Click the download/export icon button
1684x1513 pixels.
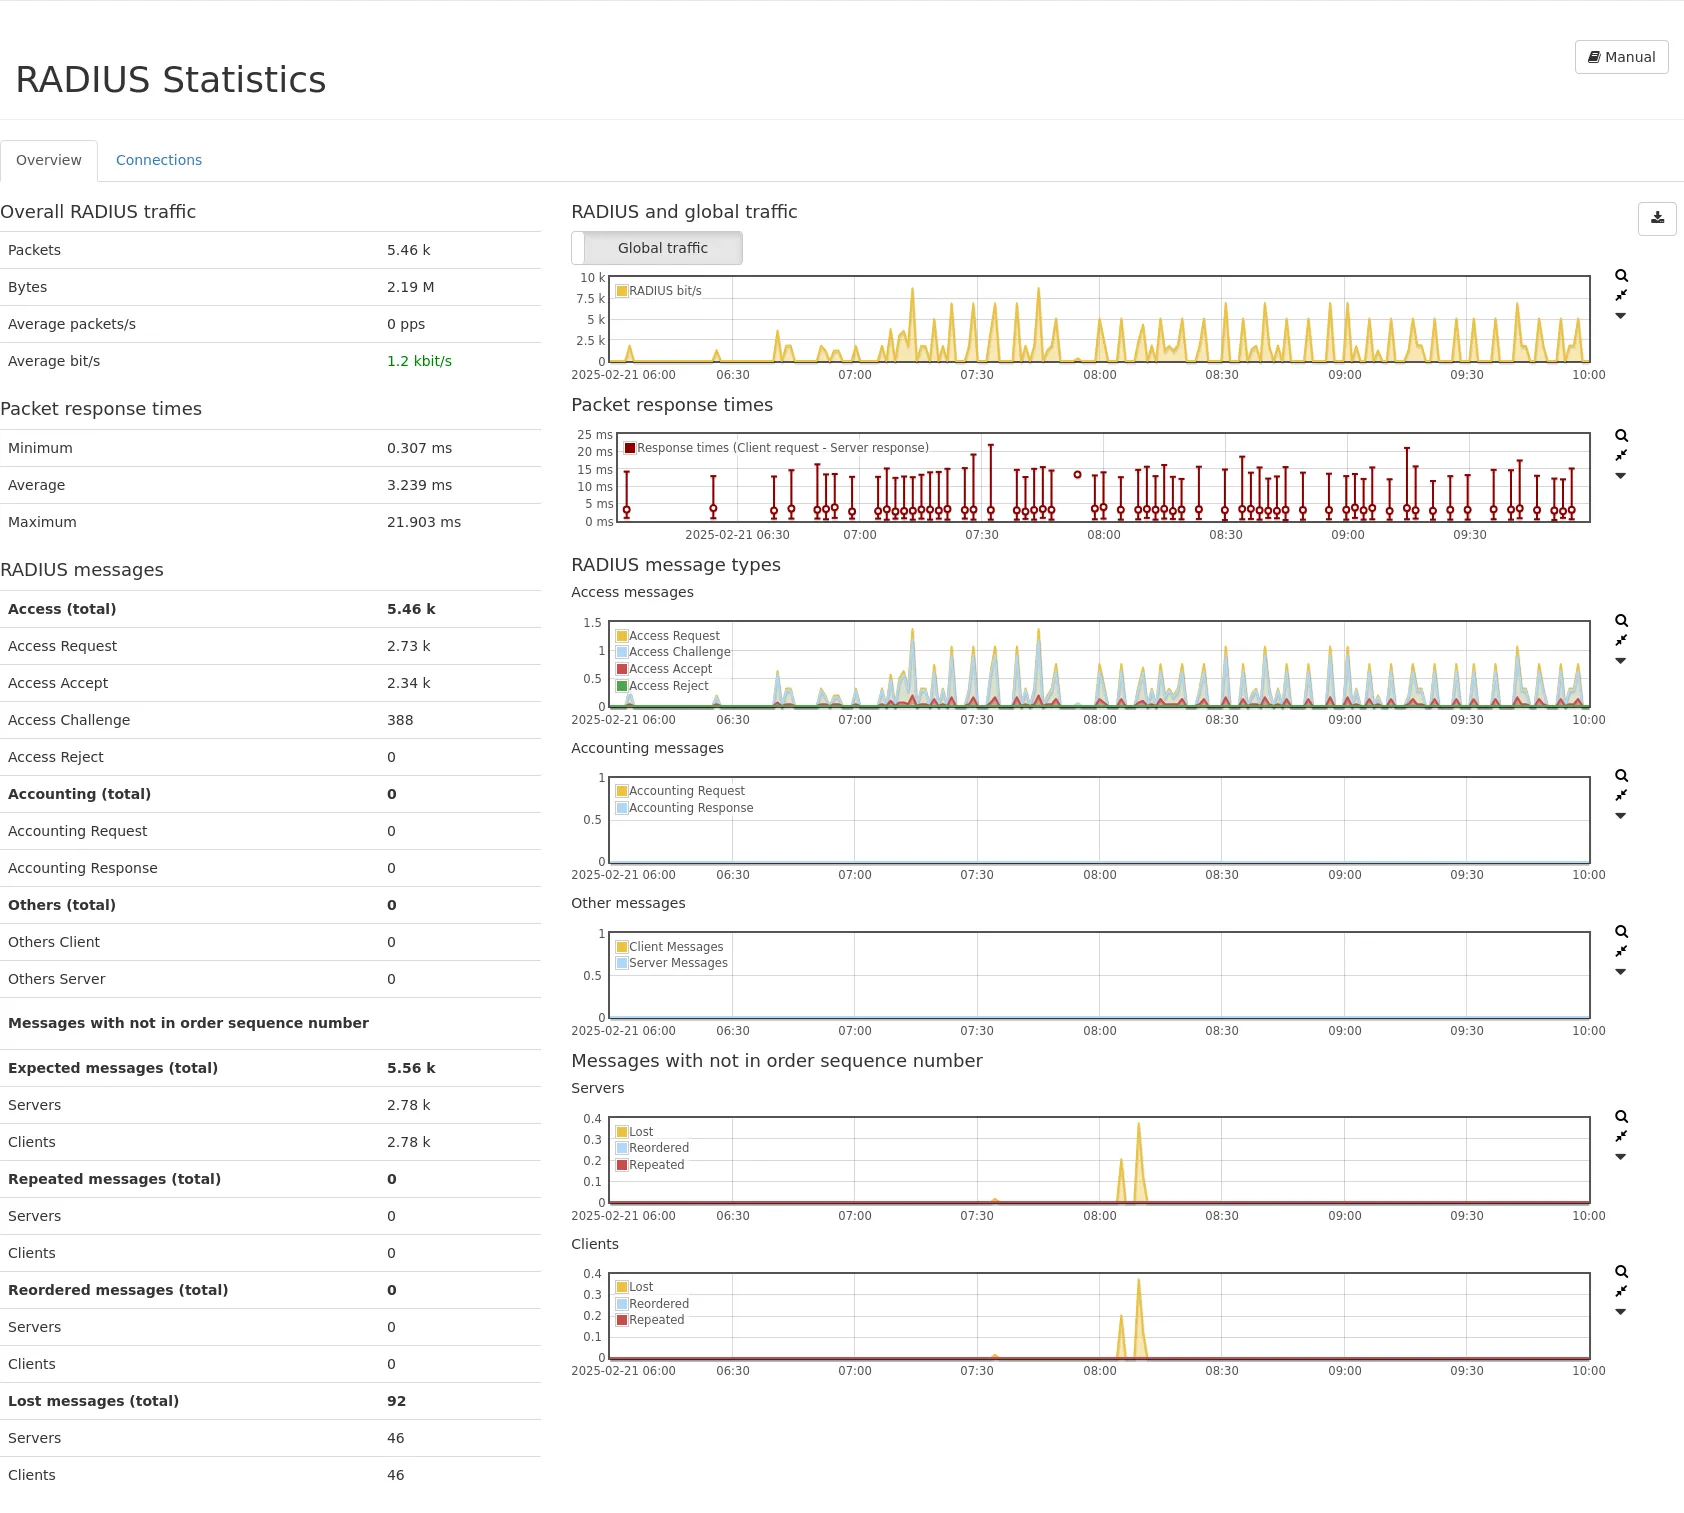1657,218
